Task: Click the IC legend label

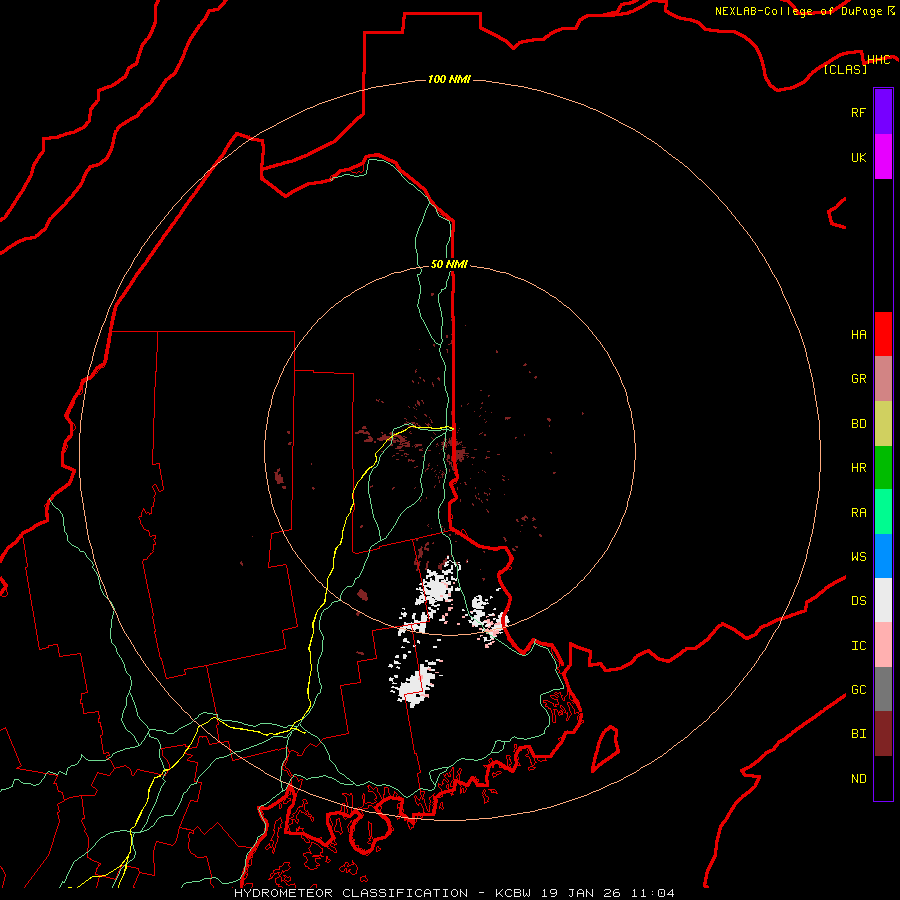Action: [858, 646]
